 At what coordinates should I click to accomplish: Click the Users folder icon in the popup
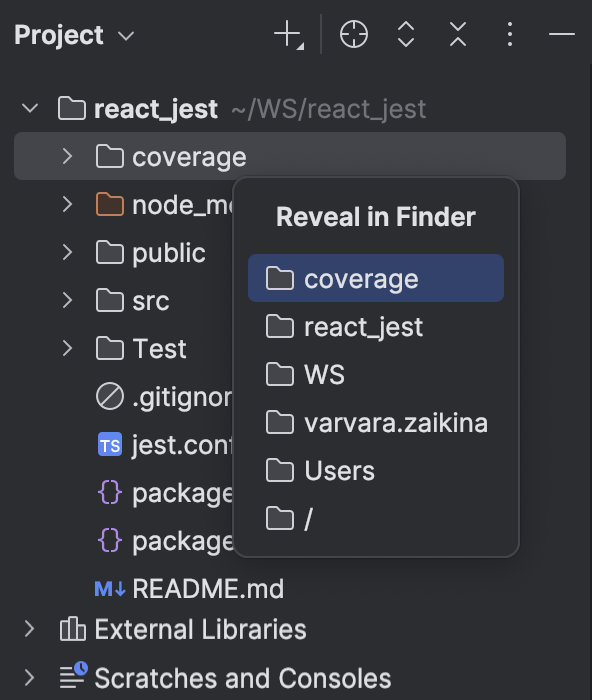coord(280,471)
